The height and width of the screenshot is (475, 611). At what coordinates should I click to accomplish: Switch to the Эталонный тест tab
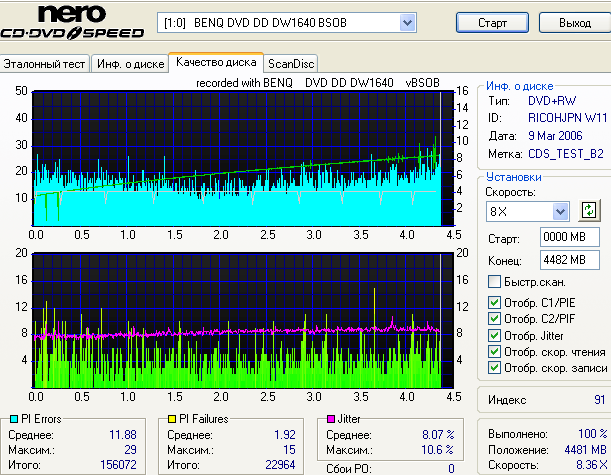pos(44,64)
